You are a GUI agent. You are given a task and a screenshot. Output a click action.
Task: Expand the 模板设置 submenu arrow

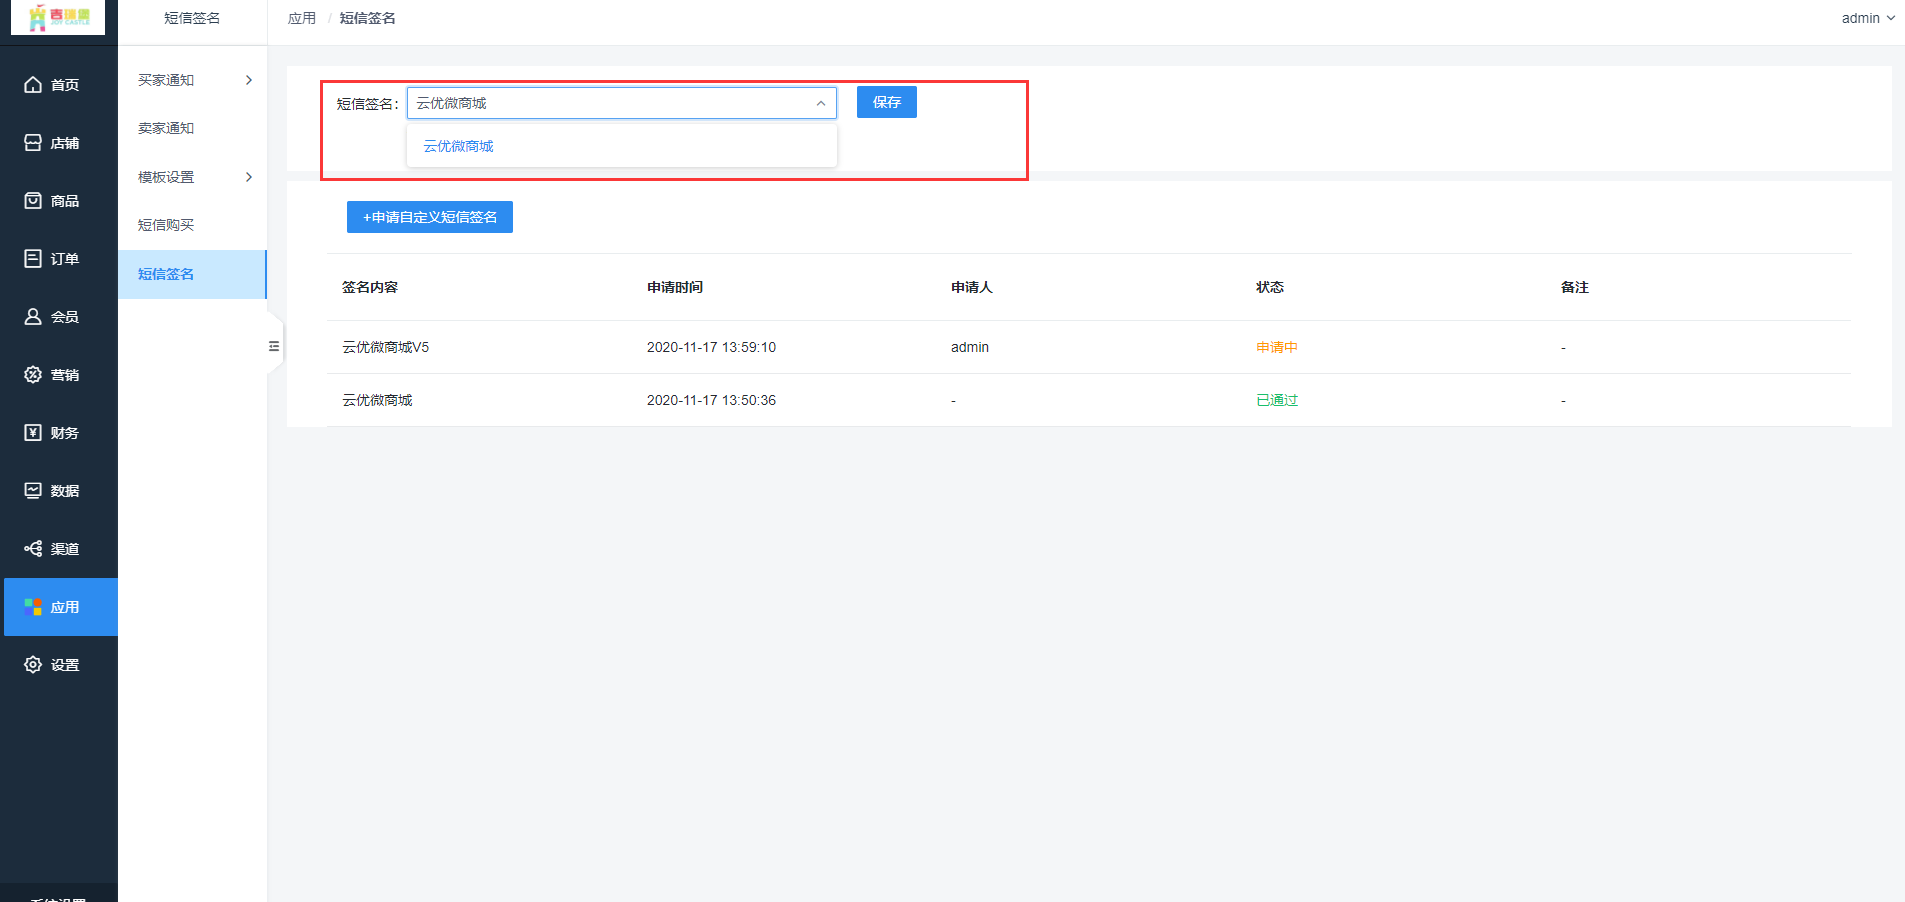[x=249, y=177]
